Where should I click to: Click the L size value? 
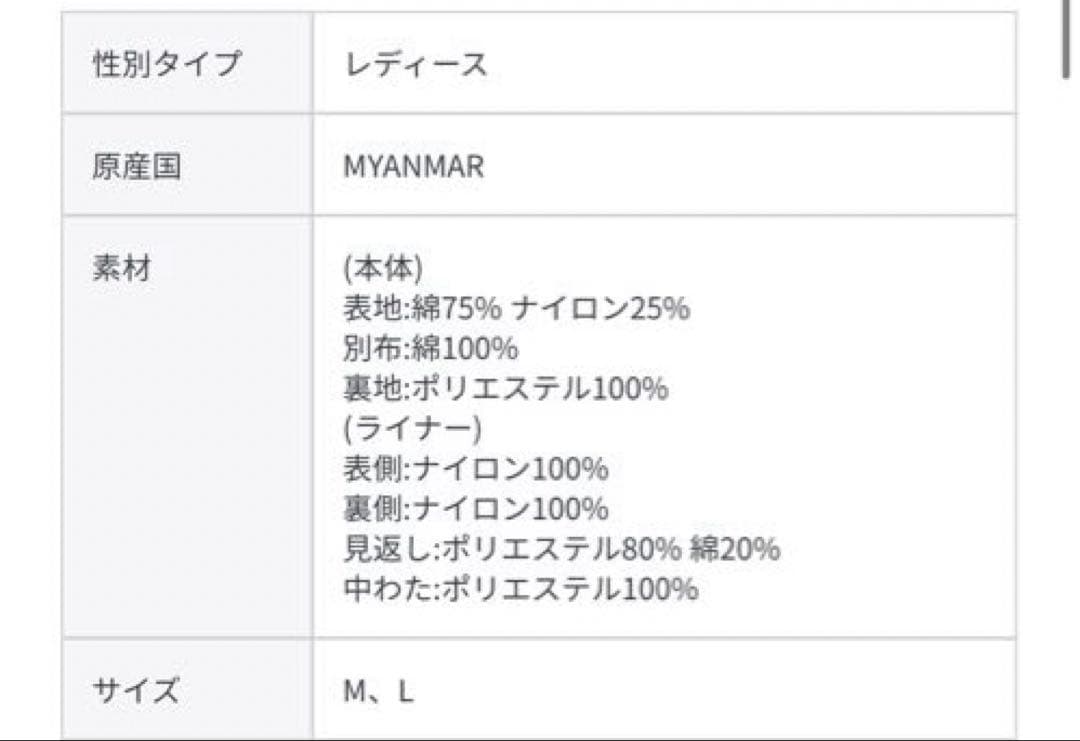pos(405,691)
